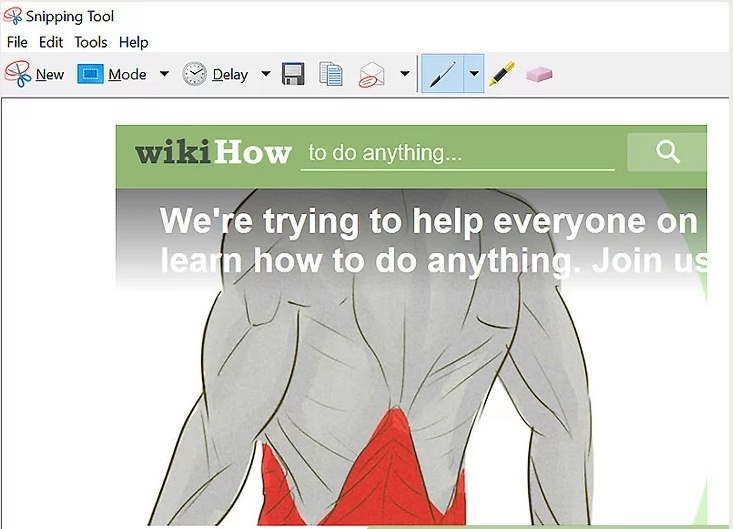Click the 'to do anything...' search field
Viewport: 733px width, 529px height.
[457, 153]
